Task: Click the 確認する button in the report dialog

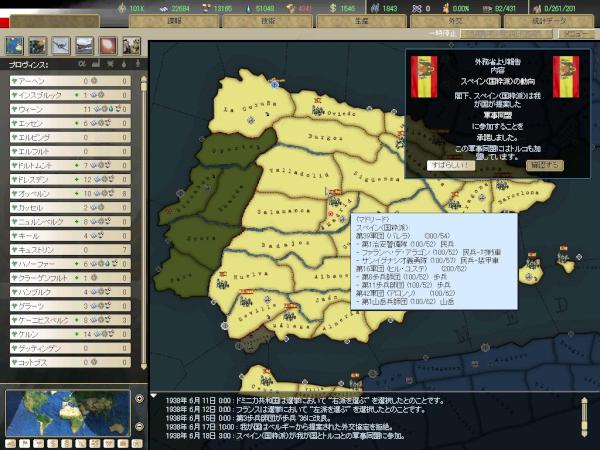Action: point(545,165)
